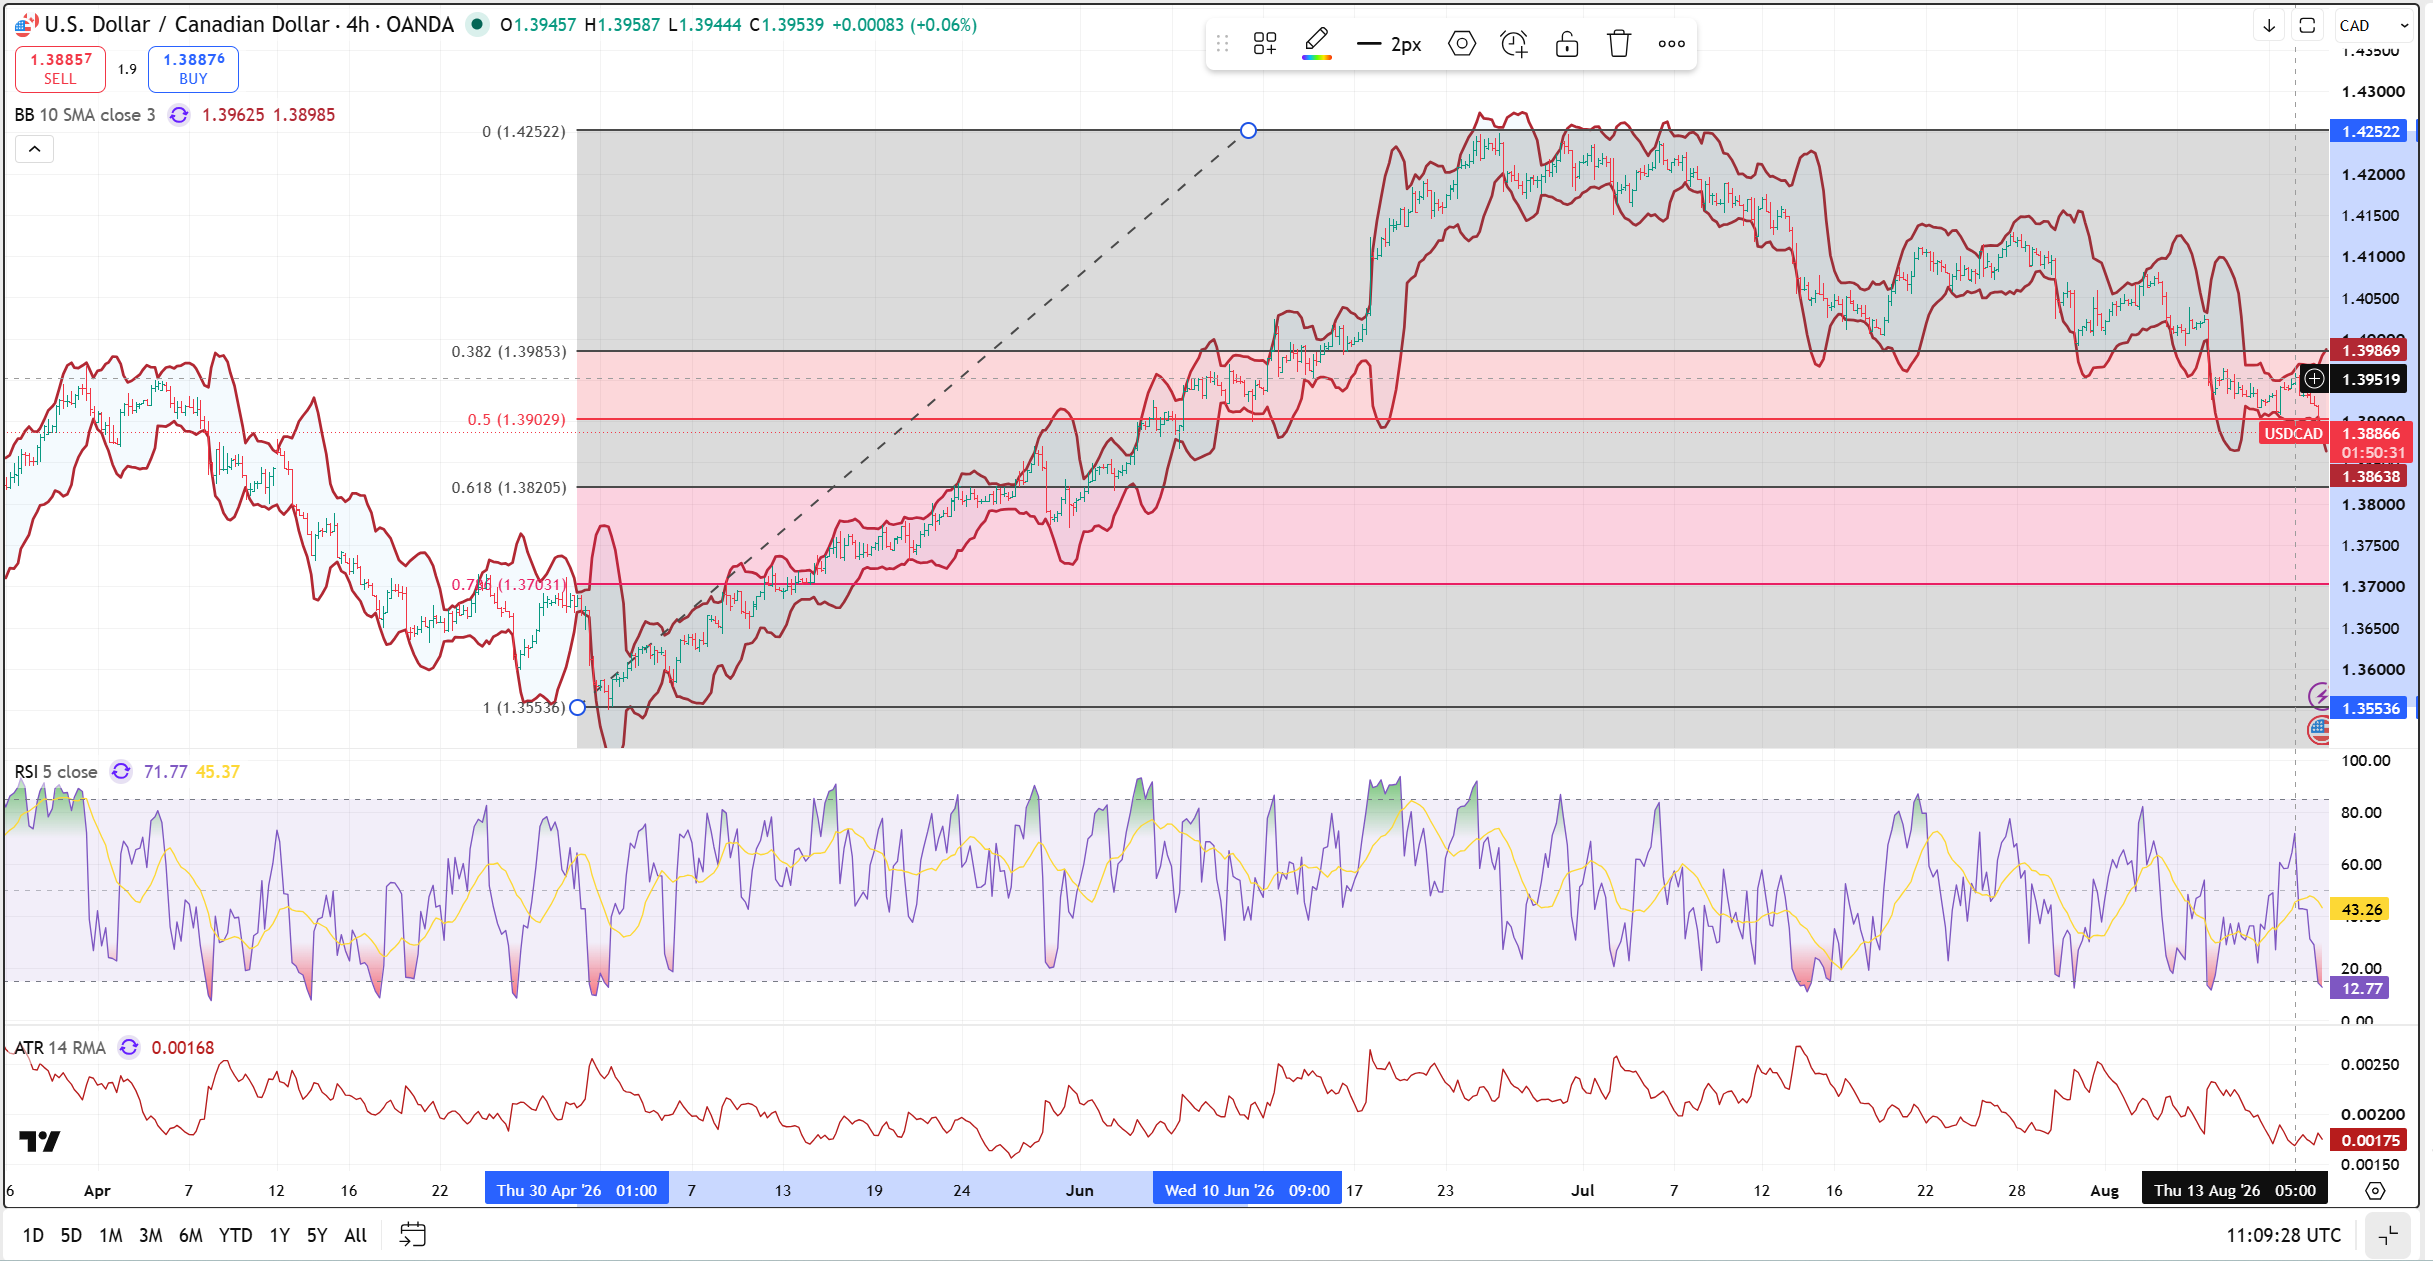Open the CAD currency dropdown

tap(2375, 25)
